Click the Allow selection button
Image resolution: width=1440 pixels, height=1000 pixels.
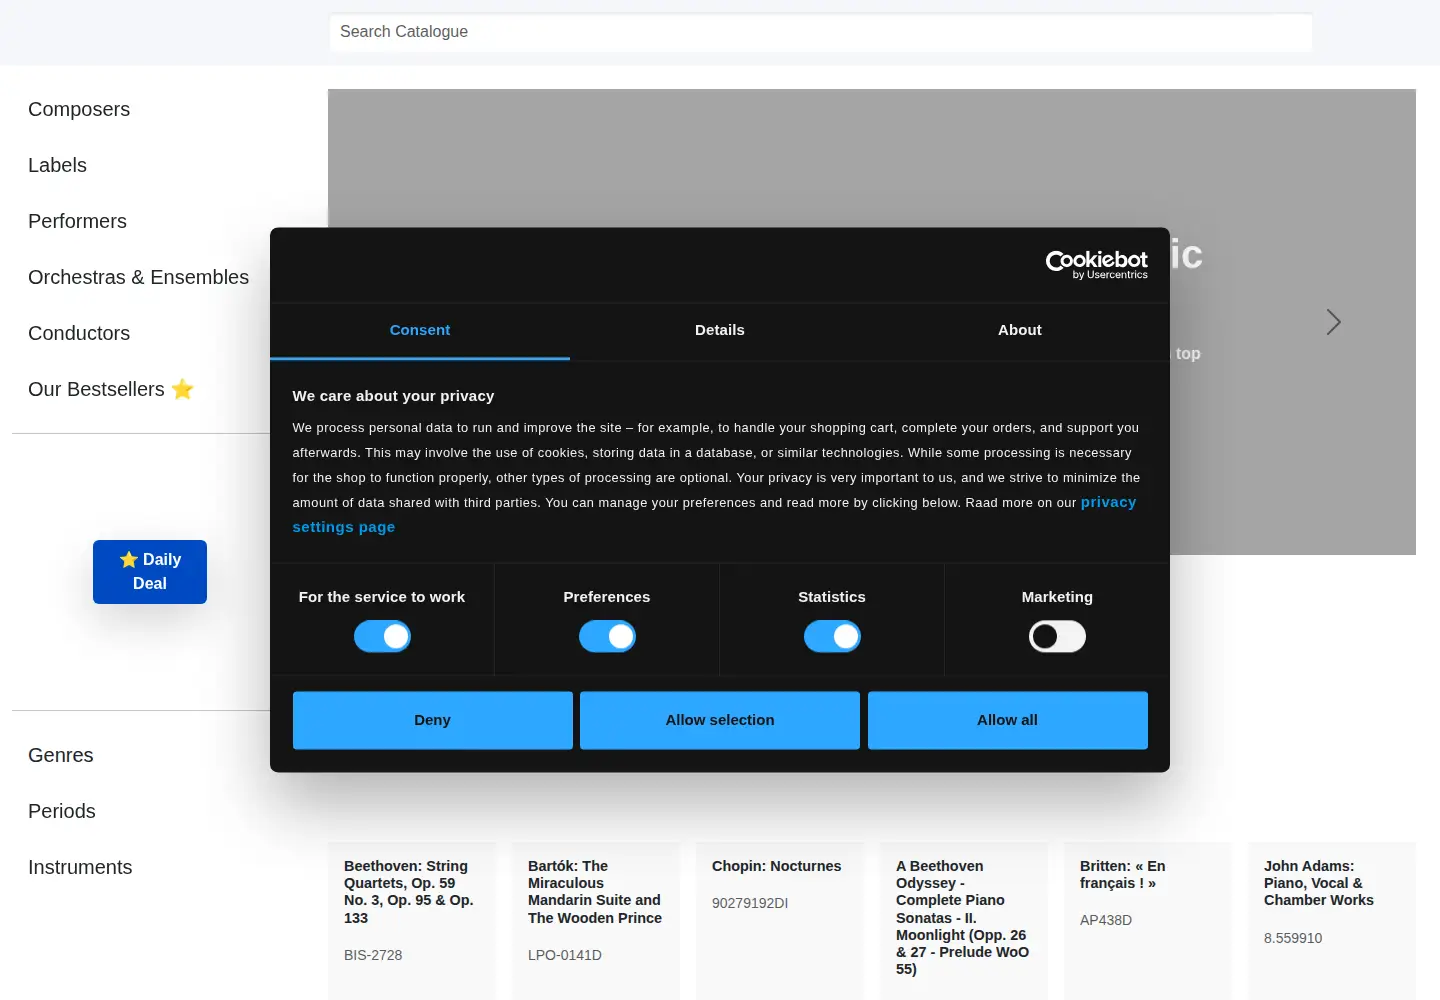tap(720, 720)
